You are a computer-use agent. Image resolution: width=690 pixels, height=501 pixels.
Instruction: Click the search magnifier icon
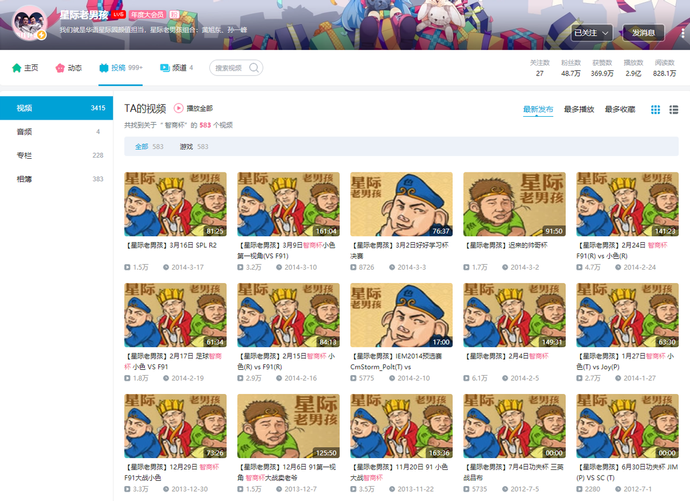[x=254, y=68]
